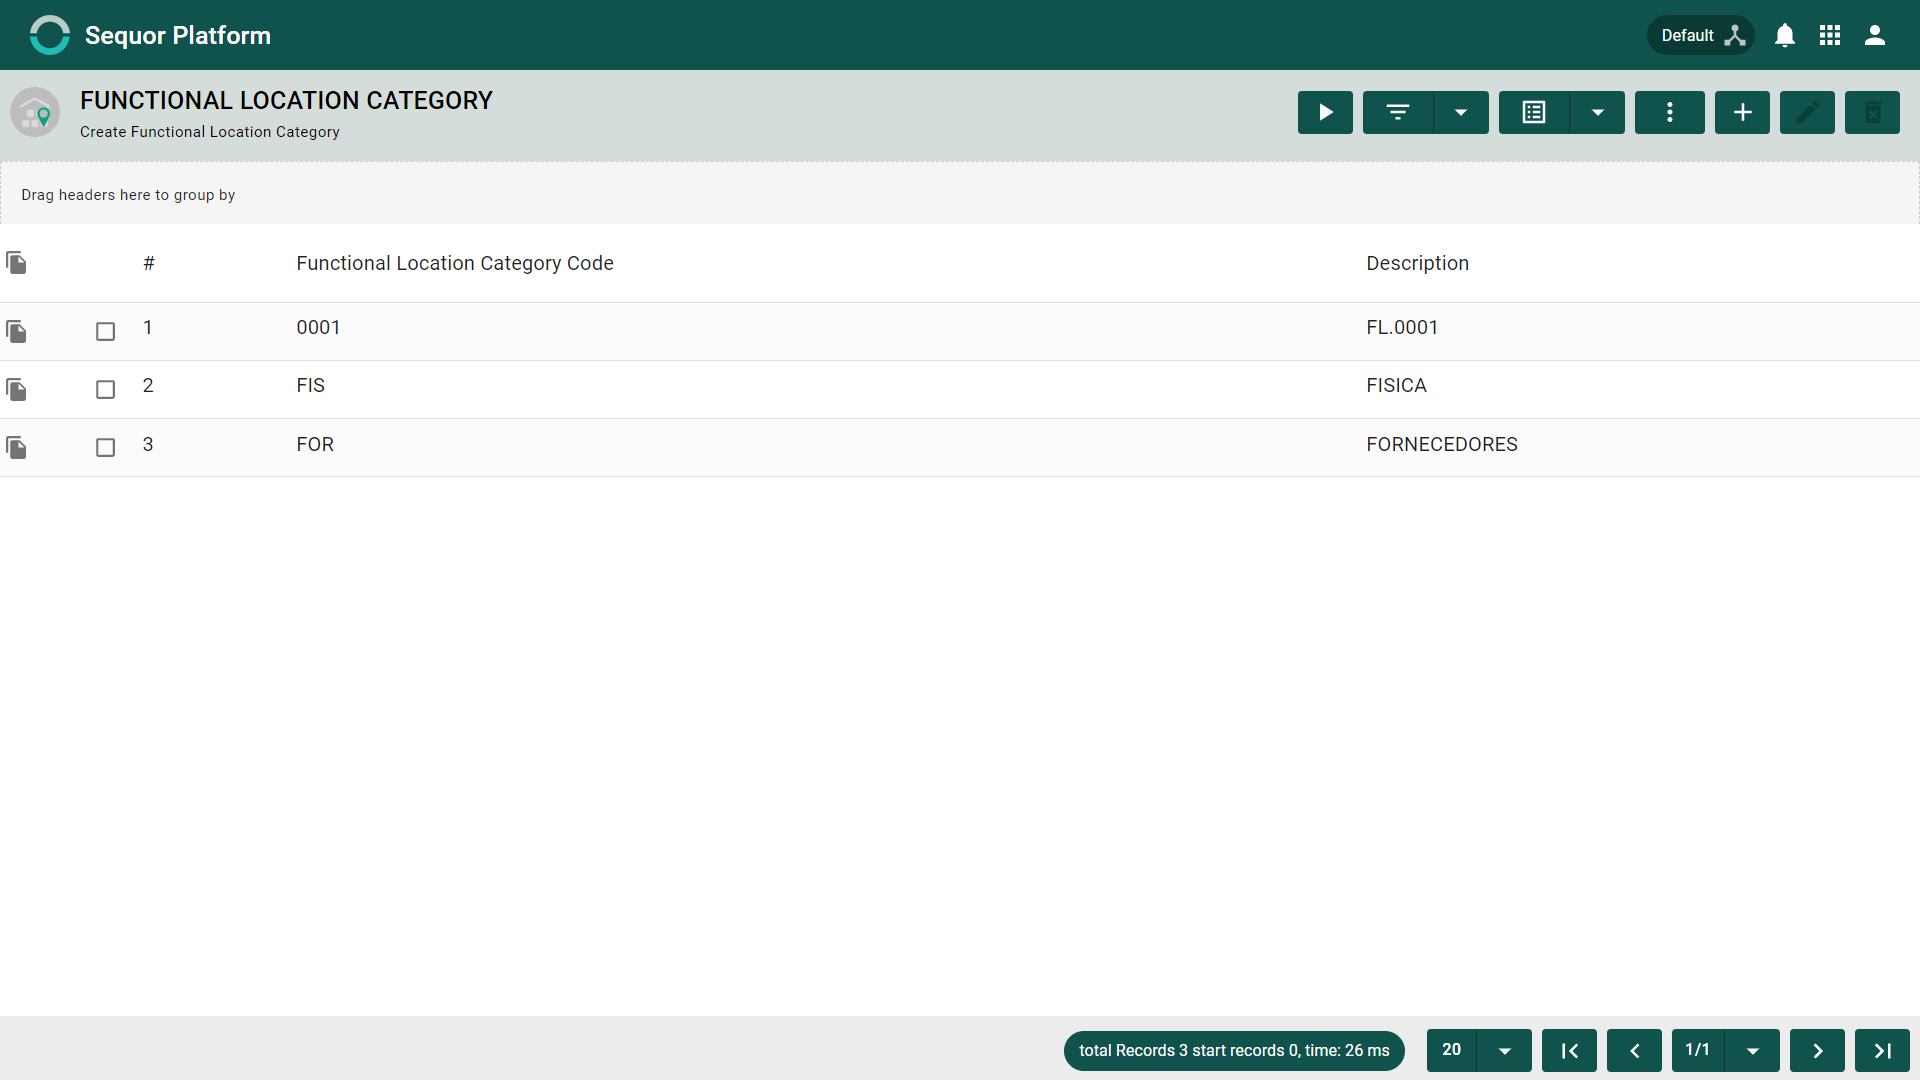The width and height of the screenshot is (1920, 1080).
Task: Expand the list view dropdown arrow
Action: pos(1598,112)
